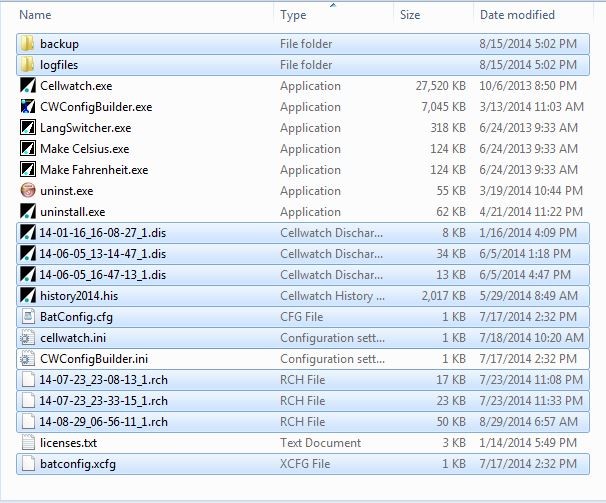Select the cellwatch.ini gear icon
Image resolution: width=606 pixels, height=503 pixels.
28,338
